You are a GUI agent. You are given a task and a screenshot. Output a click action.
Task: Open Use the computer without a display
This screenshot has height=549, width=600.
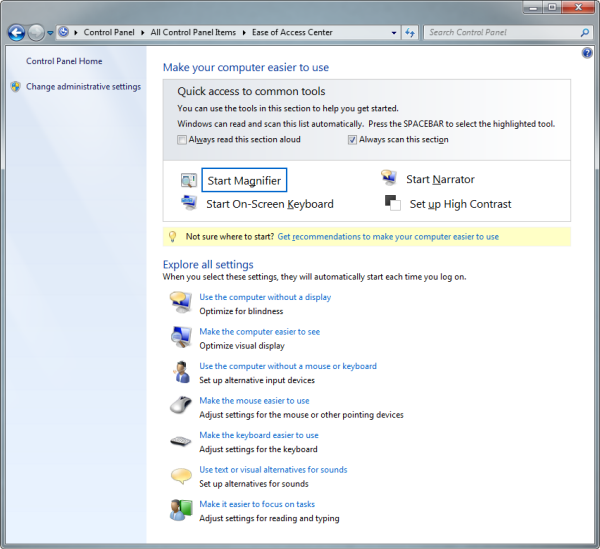coord(265,297)
